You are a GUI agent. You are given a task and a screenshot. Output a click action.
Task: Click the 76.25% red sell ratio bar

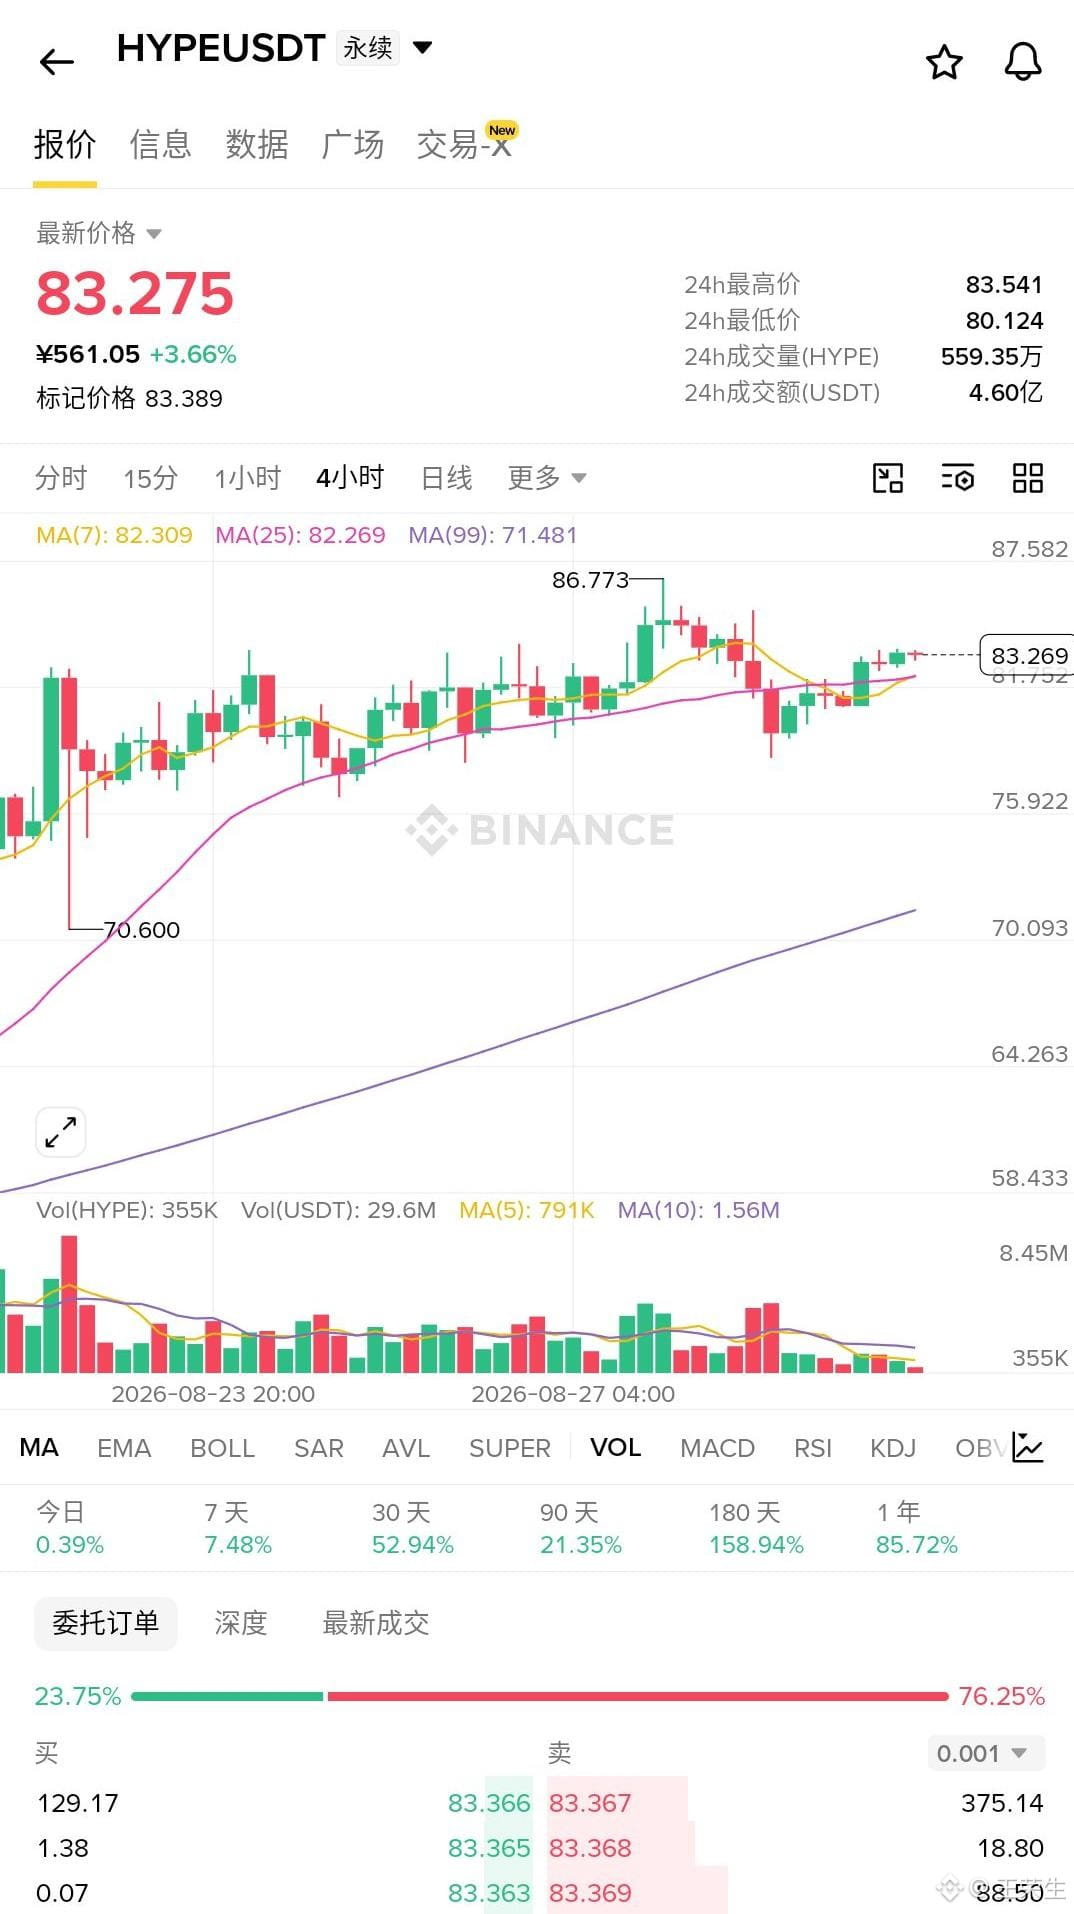point(637,1696)
